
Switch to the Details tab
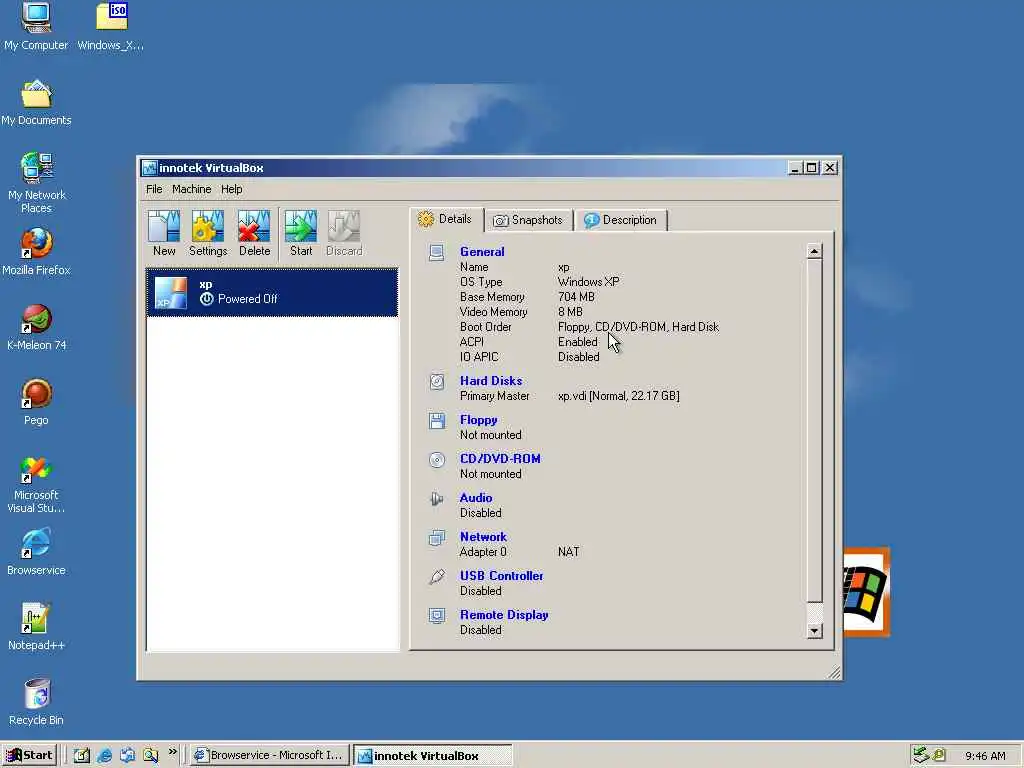tap(447, 219)
